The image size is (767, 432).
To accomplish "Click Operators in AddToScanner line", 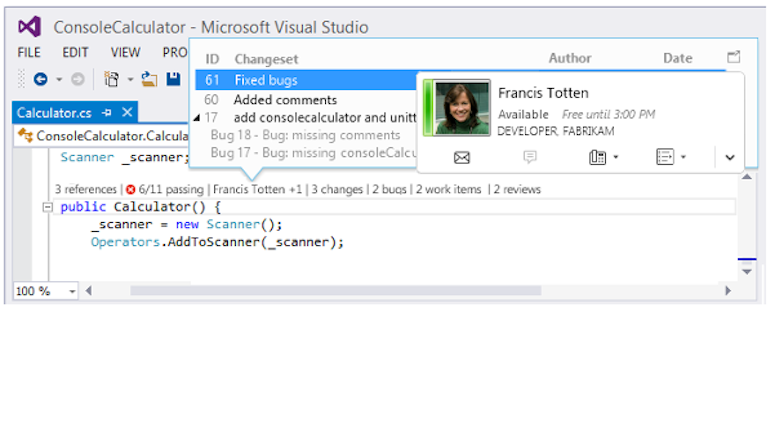I will (125, 242).
